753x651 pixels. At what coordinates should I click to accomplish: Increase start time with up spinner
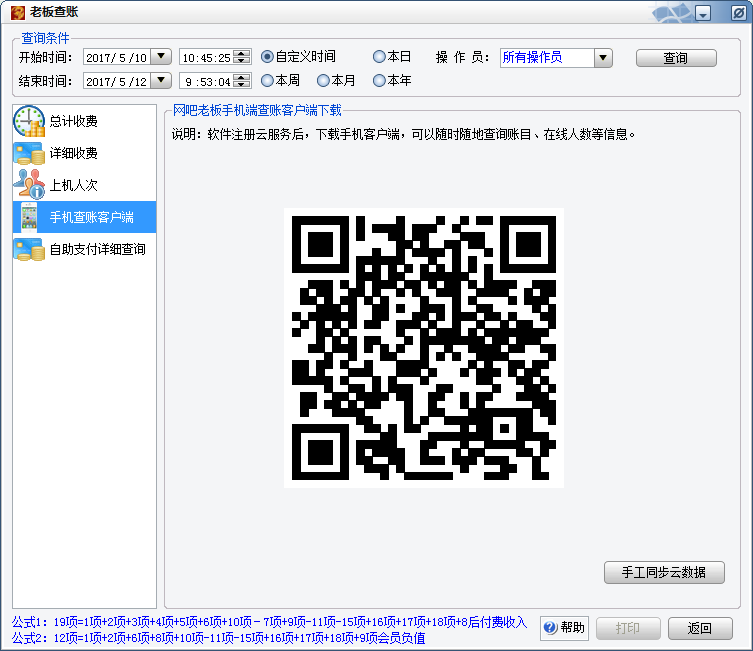coord(242,53)
